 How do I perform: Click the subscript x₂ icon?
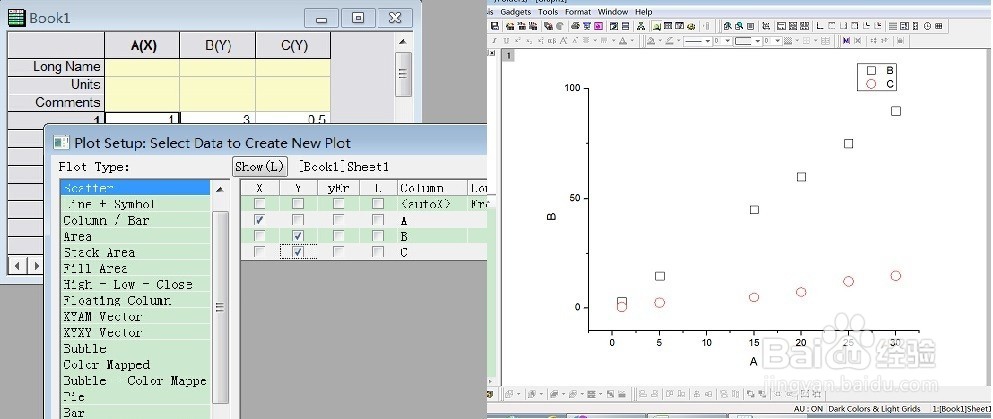pyautogui.click(x=529, y=41)
